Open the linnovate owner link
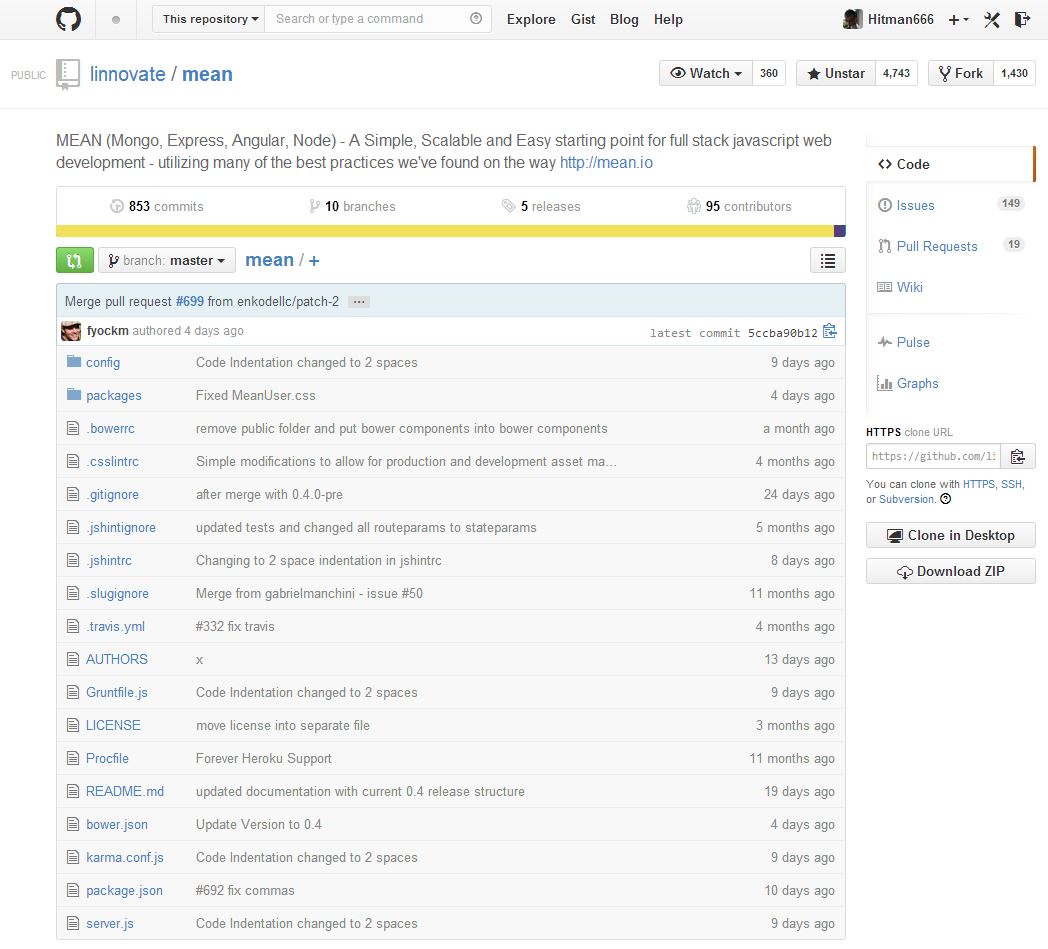The height and width of the screenshot is (949, 1048). (128, 74)
